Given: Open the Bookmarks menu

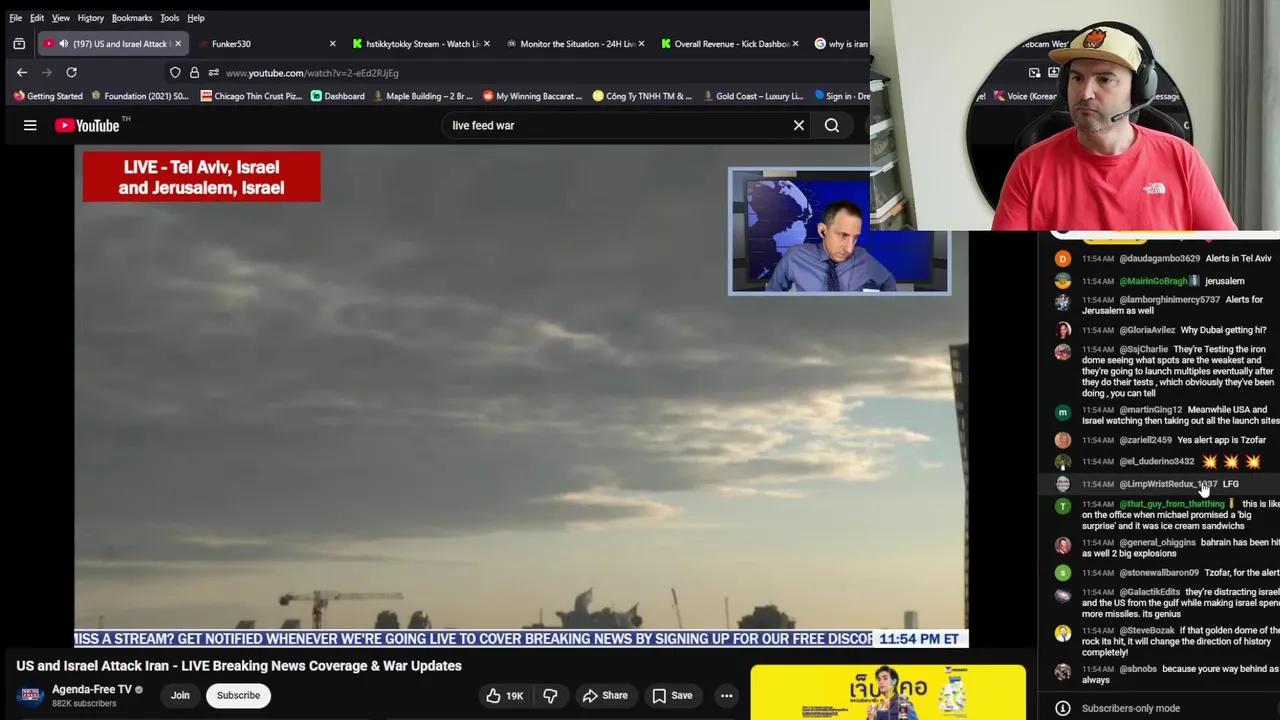Looking at the screenshot, I should tap(132, 18).
